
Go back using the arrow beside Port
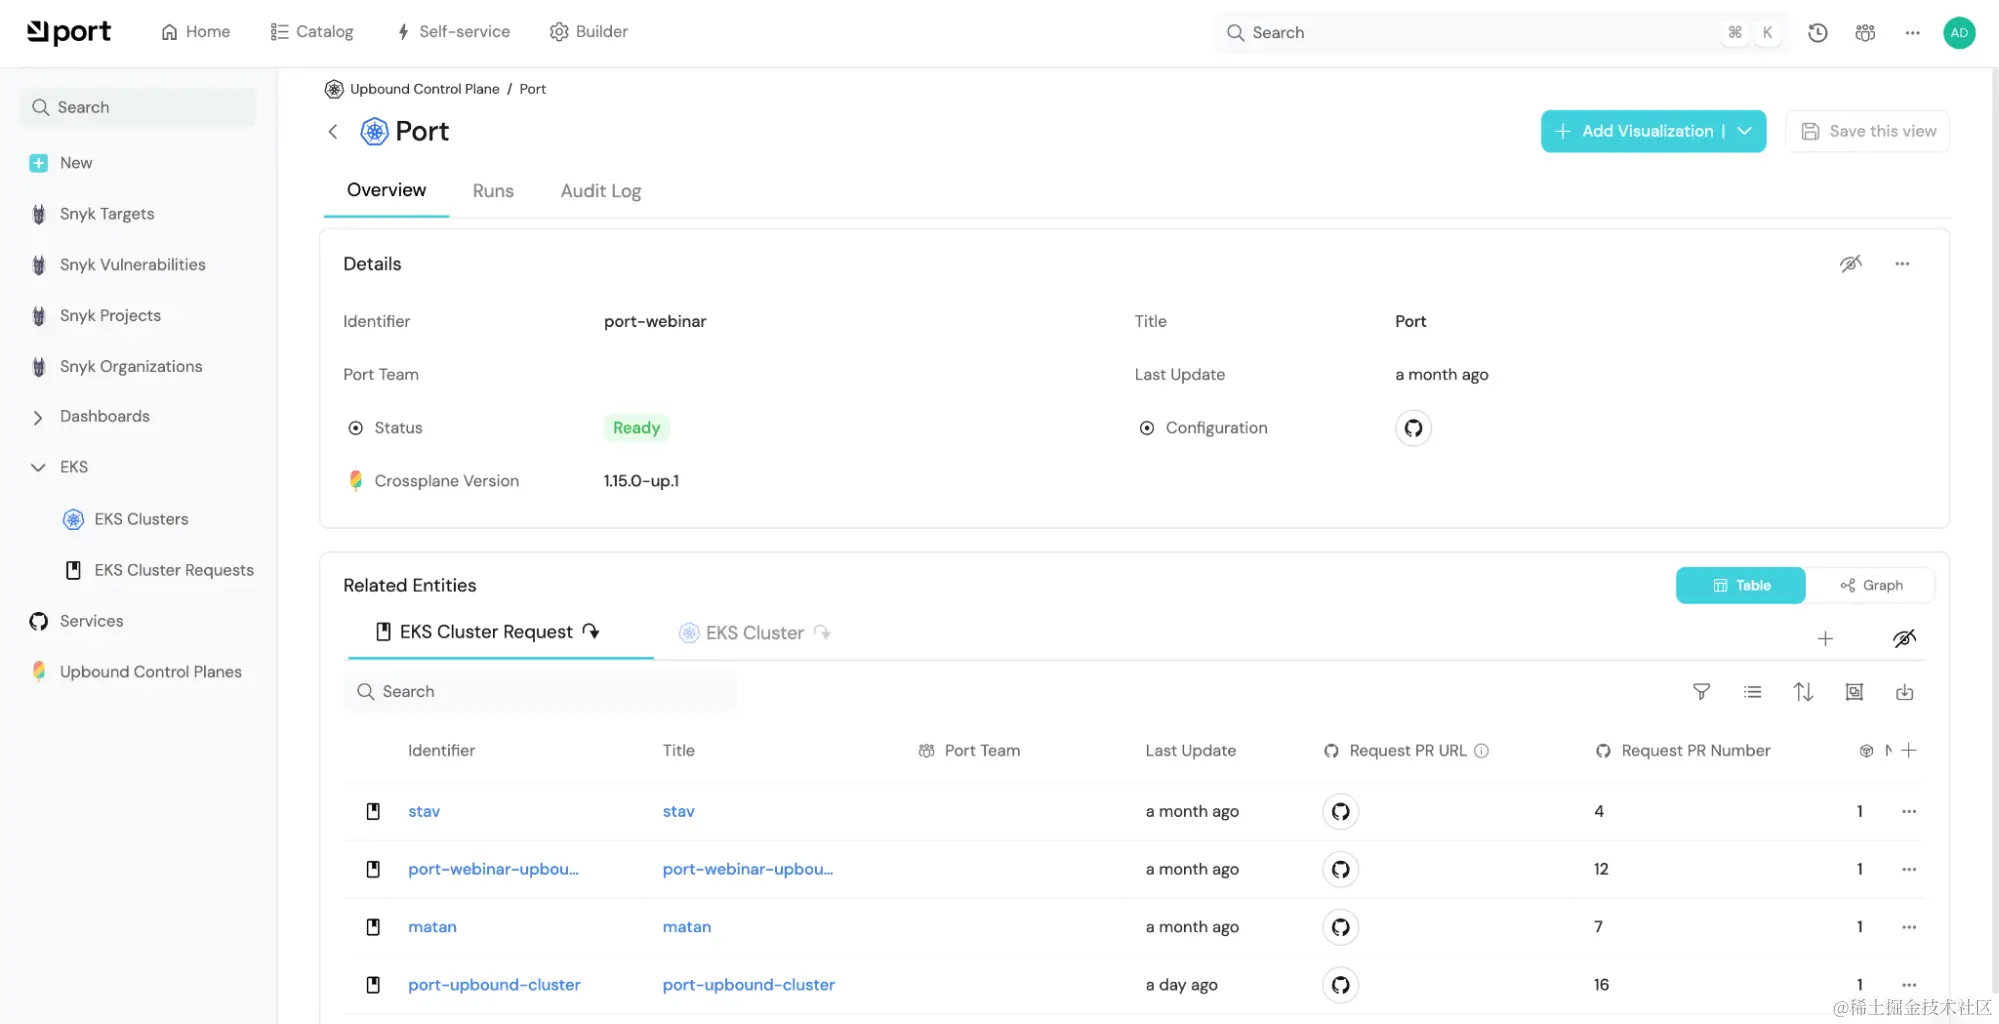click(x=333, y=131)
